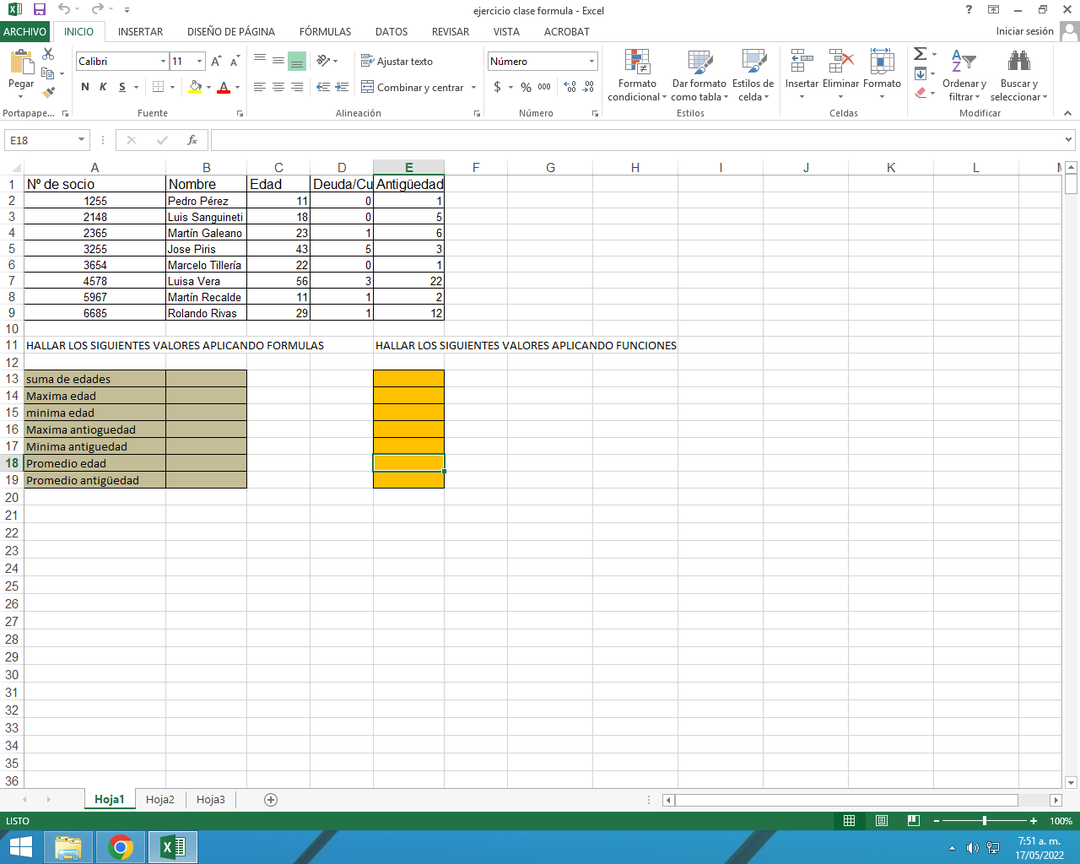Image resolution: width=1080 pixels, height=864 pixels.
Task: Click the Cut scissors icon
Action: [x=48, y=55]
